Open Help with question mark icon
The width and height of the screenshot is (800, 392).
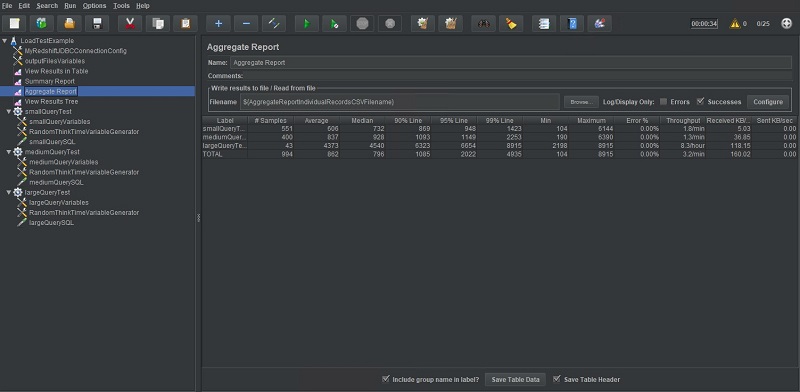572,23
